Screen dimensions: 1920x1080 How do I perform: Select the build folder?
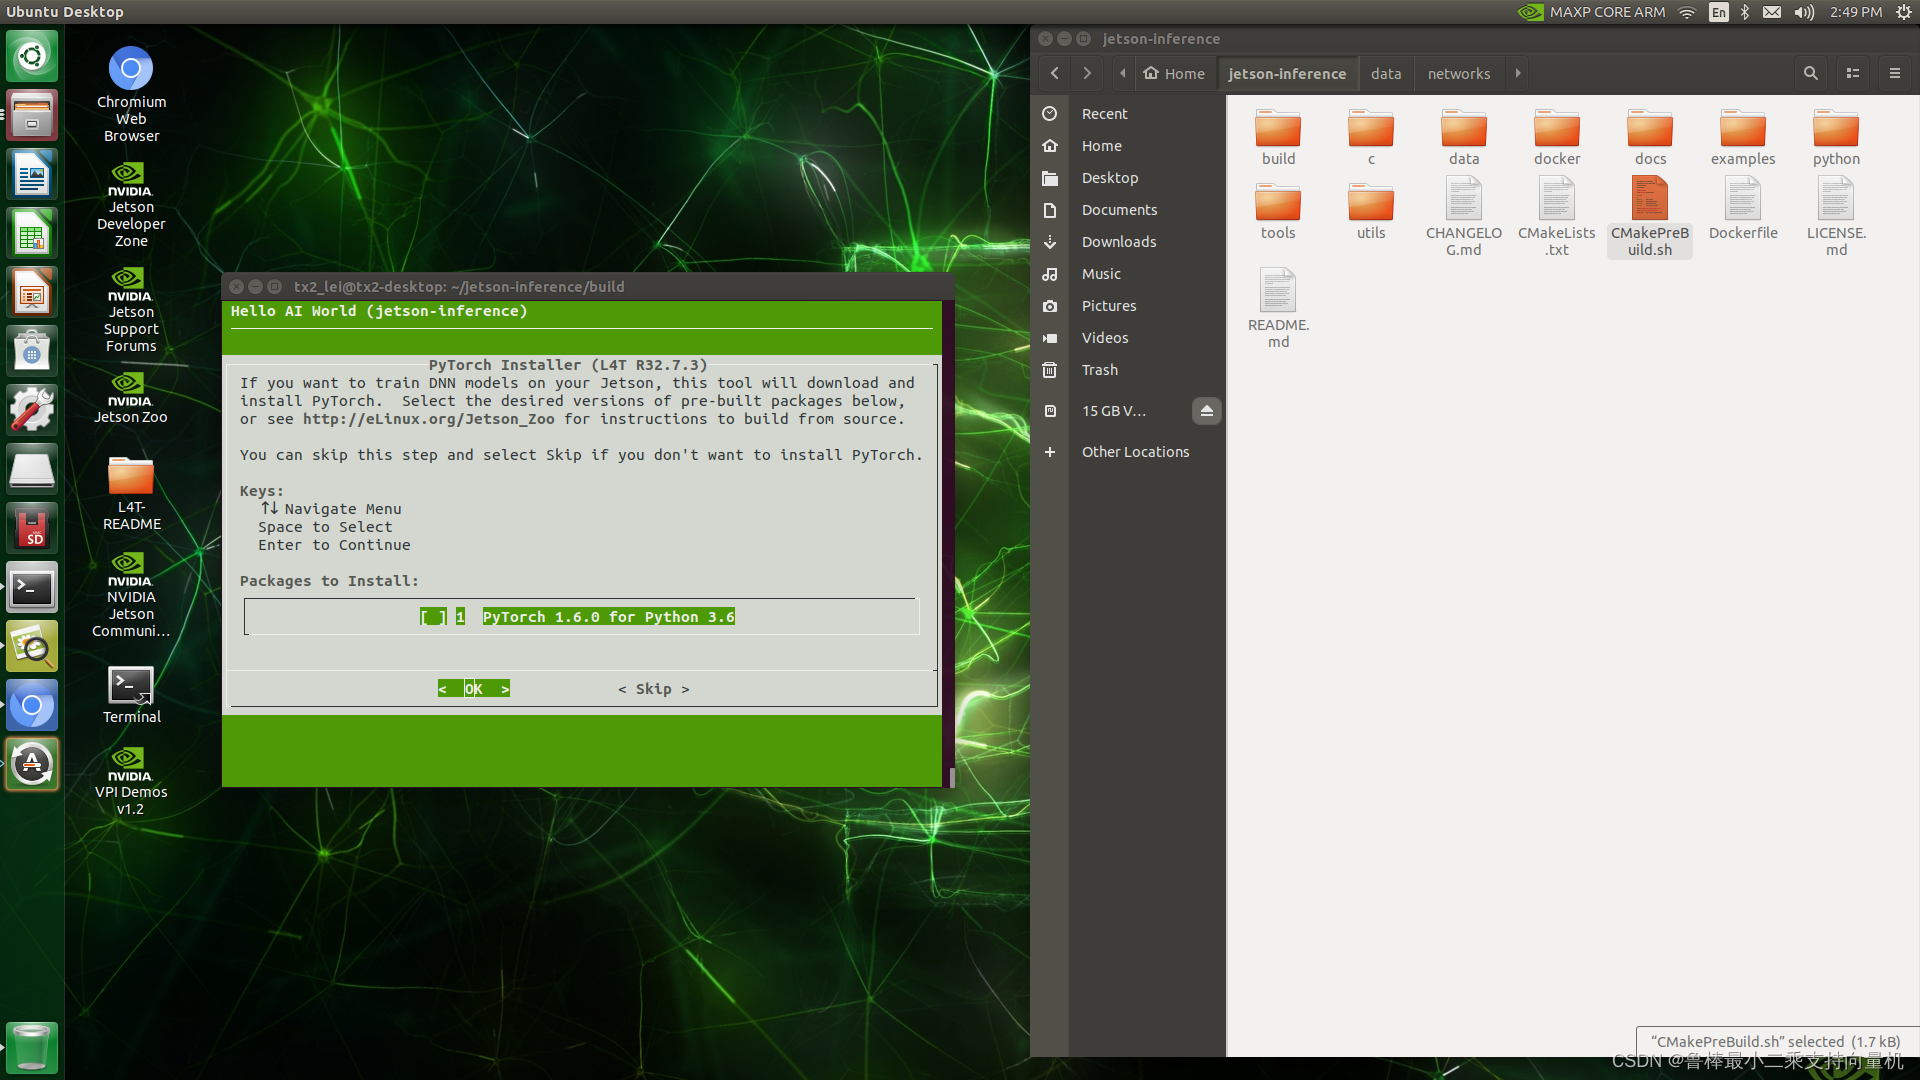point(1278,138)
